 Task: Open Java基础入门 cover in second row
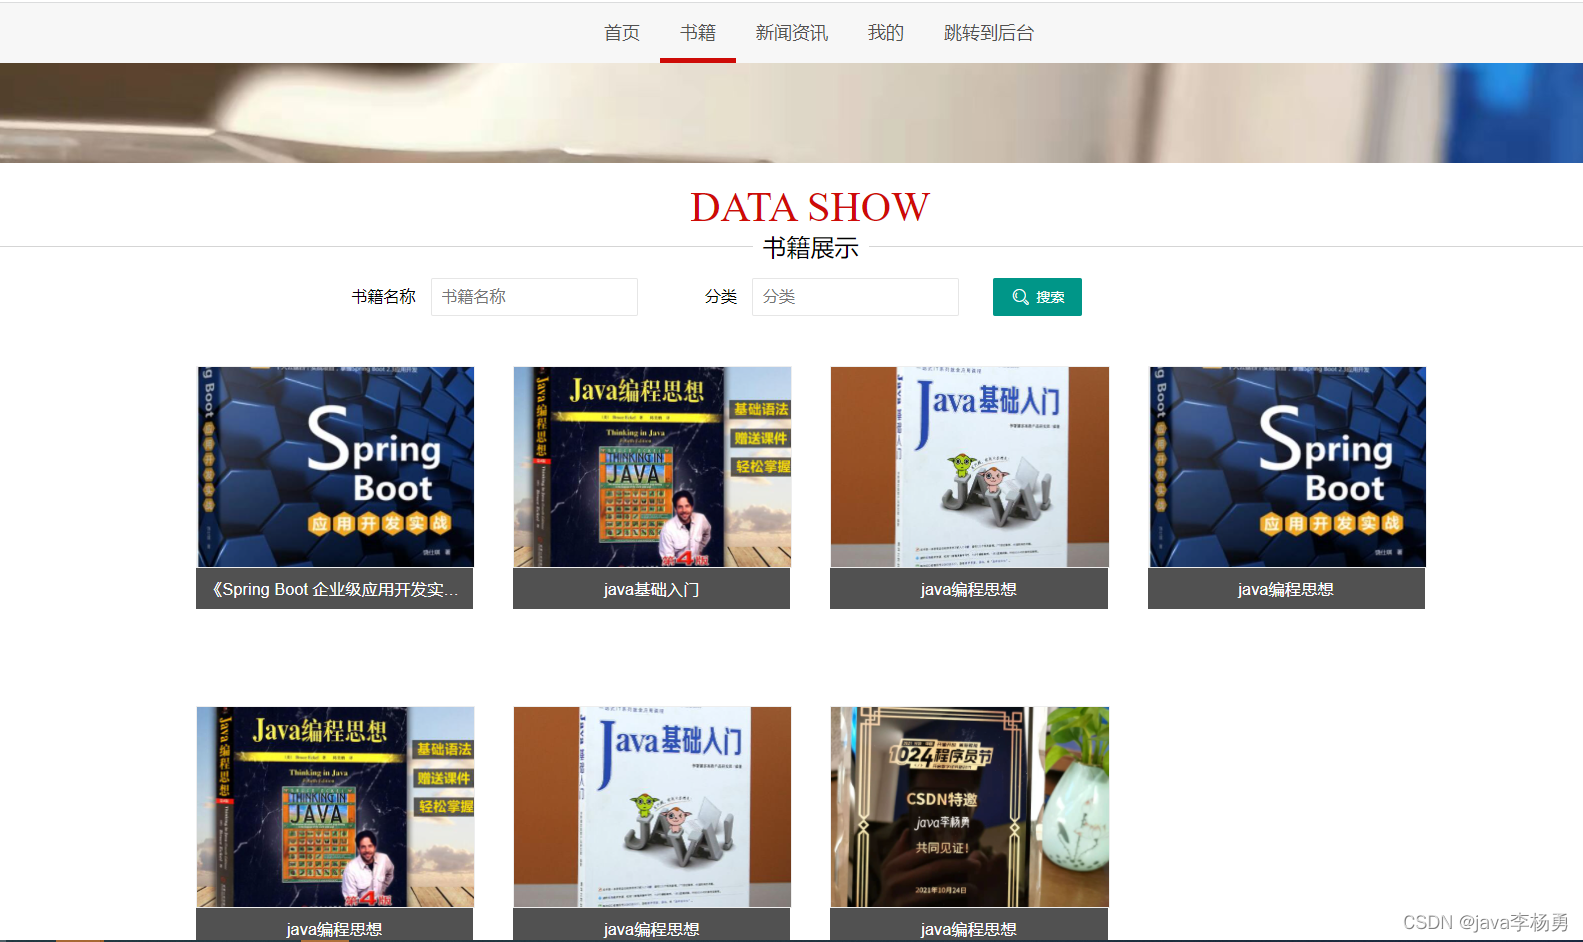652,807
